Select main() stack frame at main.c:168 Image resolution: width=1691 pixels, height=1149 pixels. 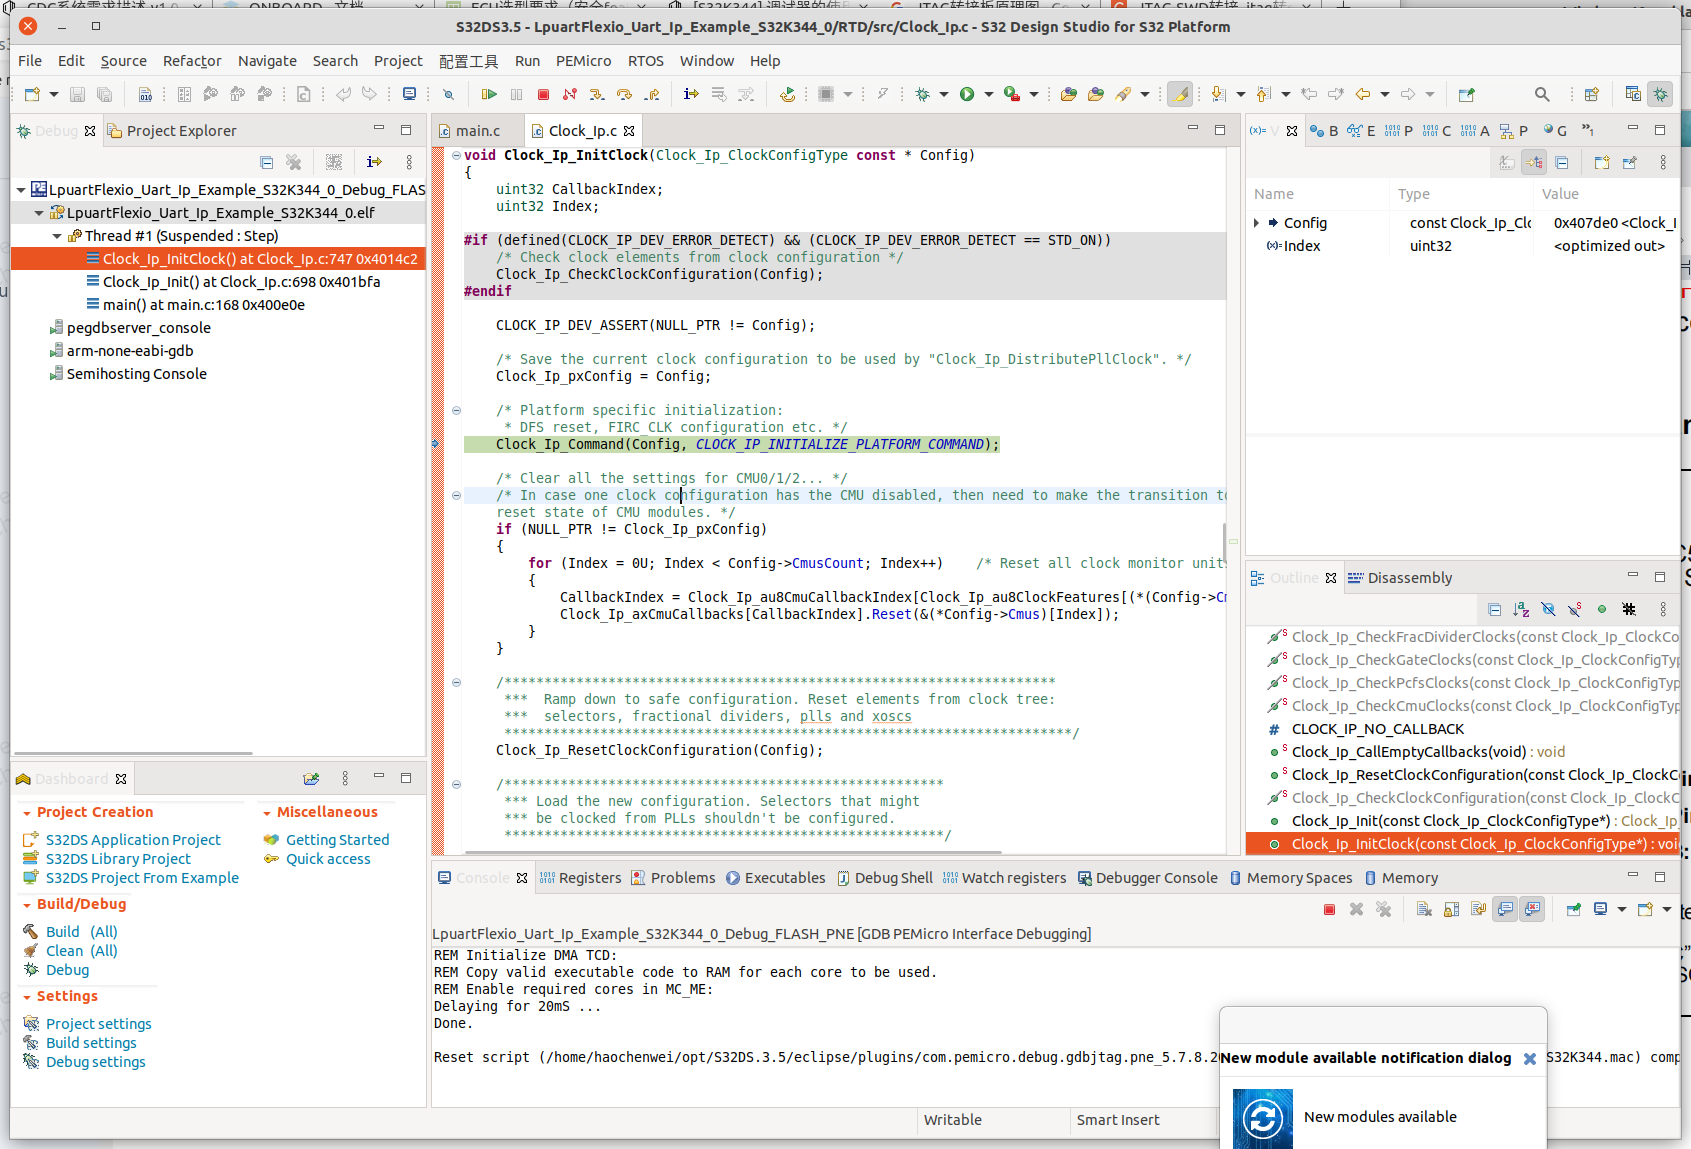click(x=203, y=305)
